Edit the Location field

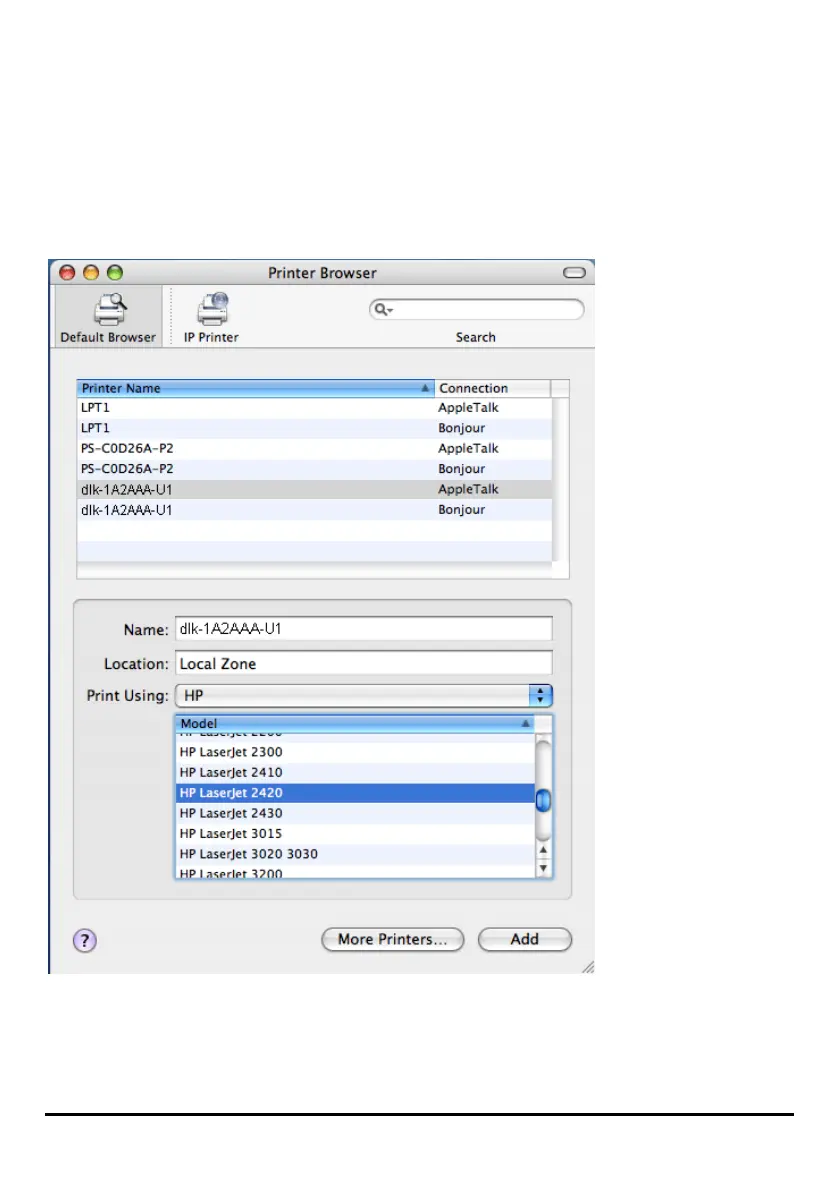[x=363, y=663]
